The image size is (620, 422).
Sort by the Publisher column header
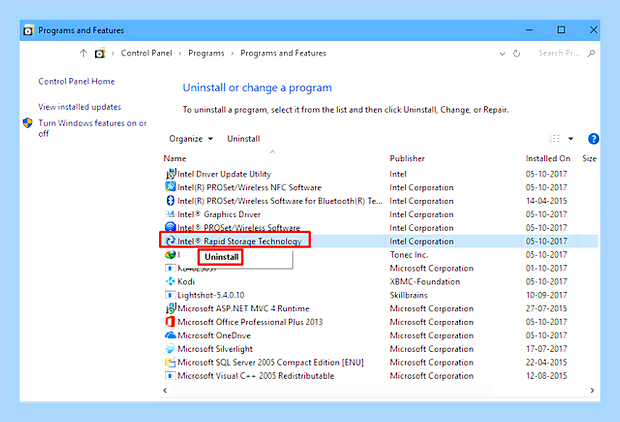(407, 158)
